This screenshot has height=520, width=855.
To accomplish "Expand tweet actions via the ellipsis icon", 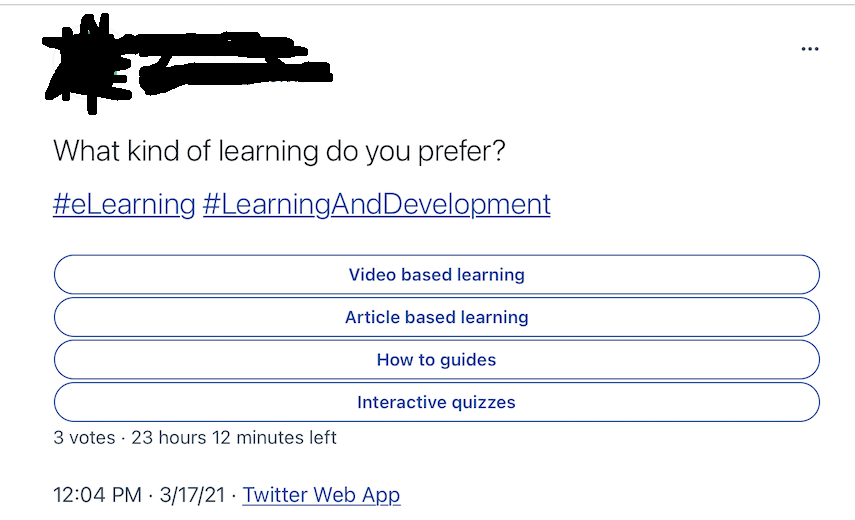I will tap(810, 49).
